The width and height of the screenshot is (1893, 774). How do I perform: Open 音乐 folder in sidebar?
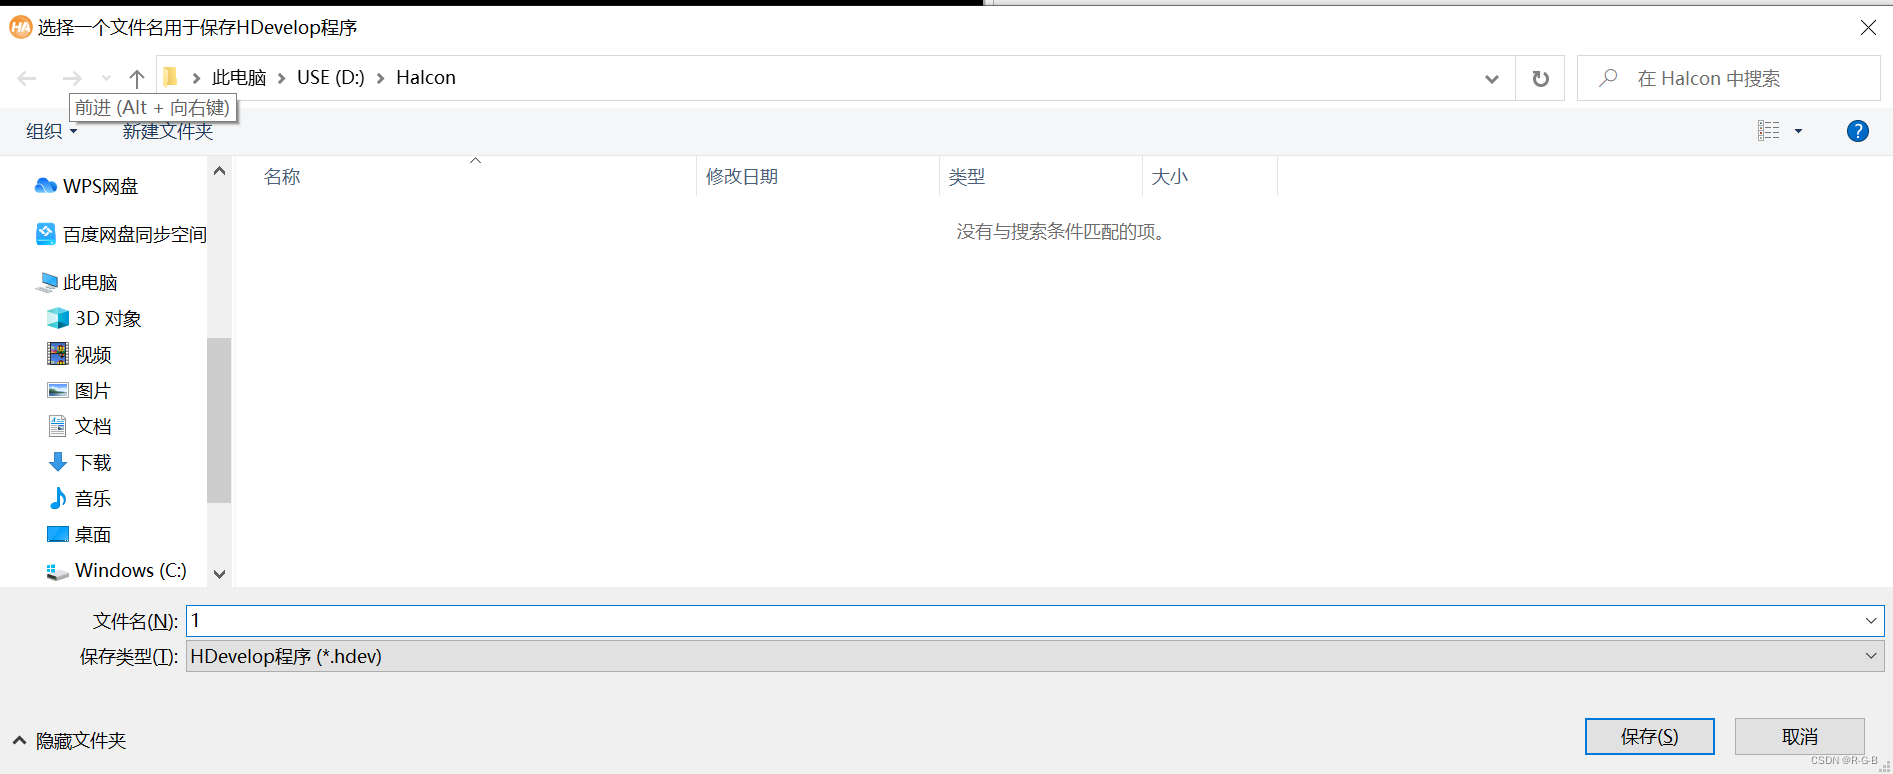tap(79, 498)
